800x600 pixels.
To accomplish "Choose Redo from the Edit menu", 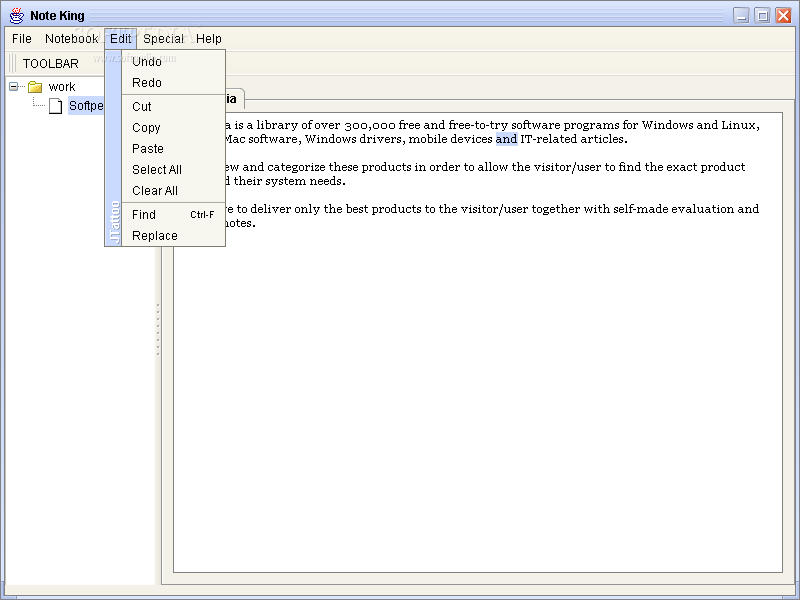I will [x=173, y=83].
